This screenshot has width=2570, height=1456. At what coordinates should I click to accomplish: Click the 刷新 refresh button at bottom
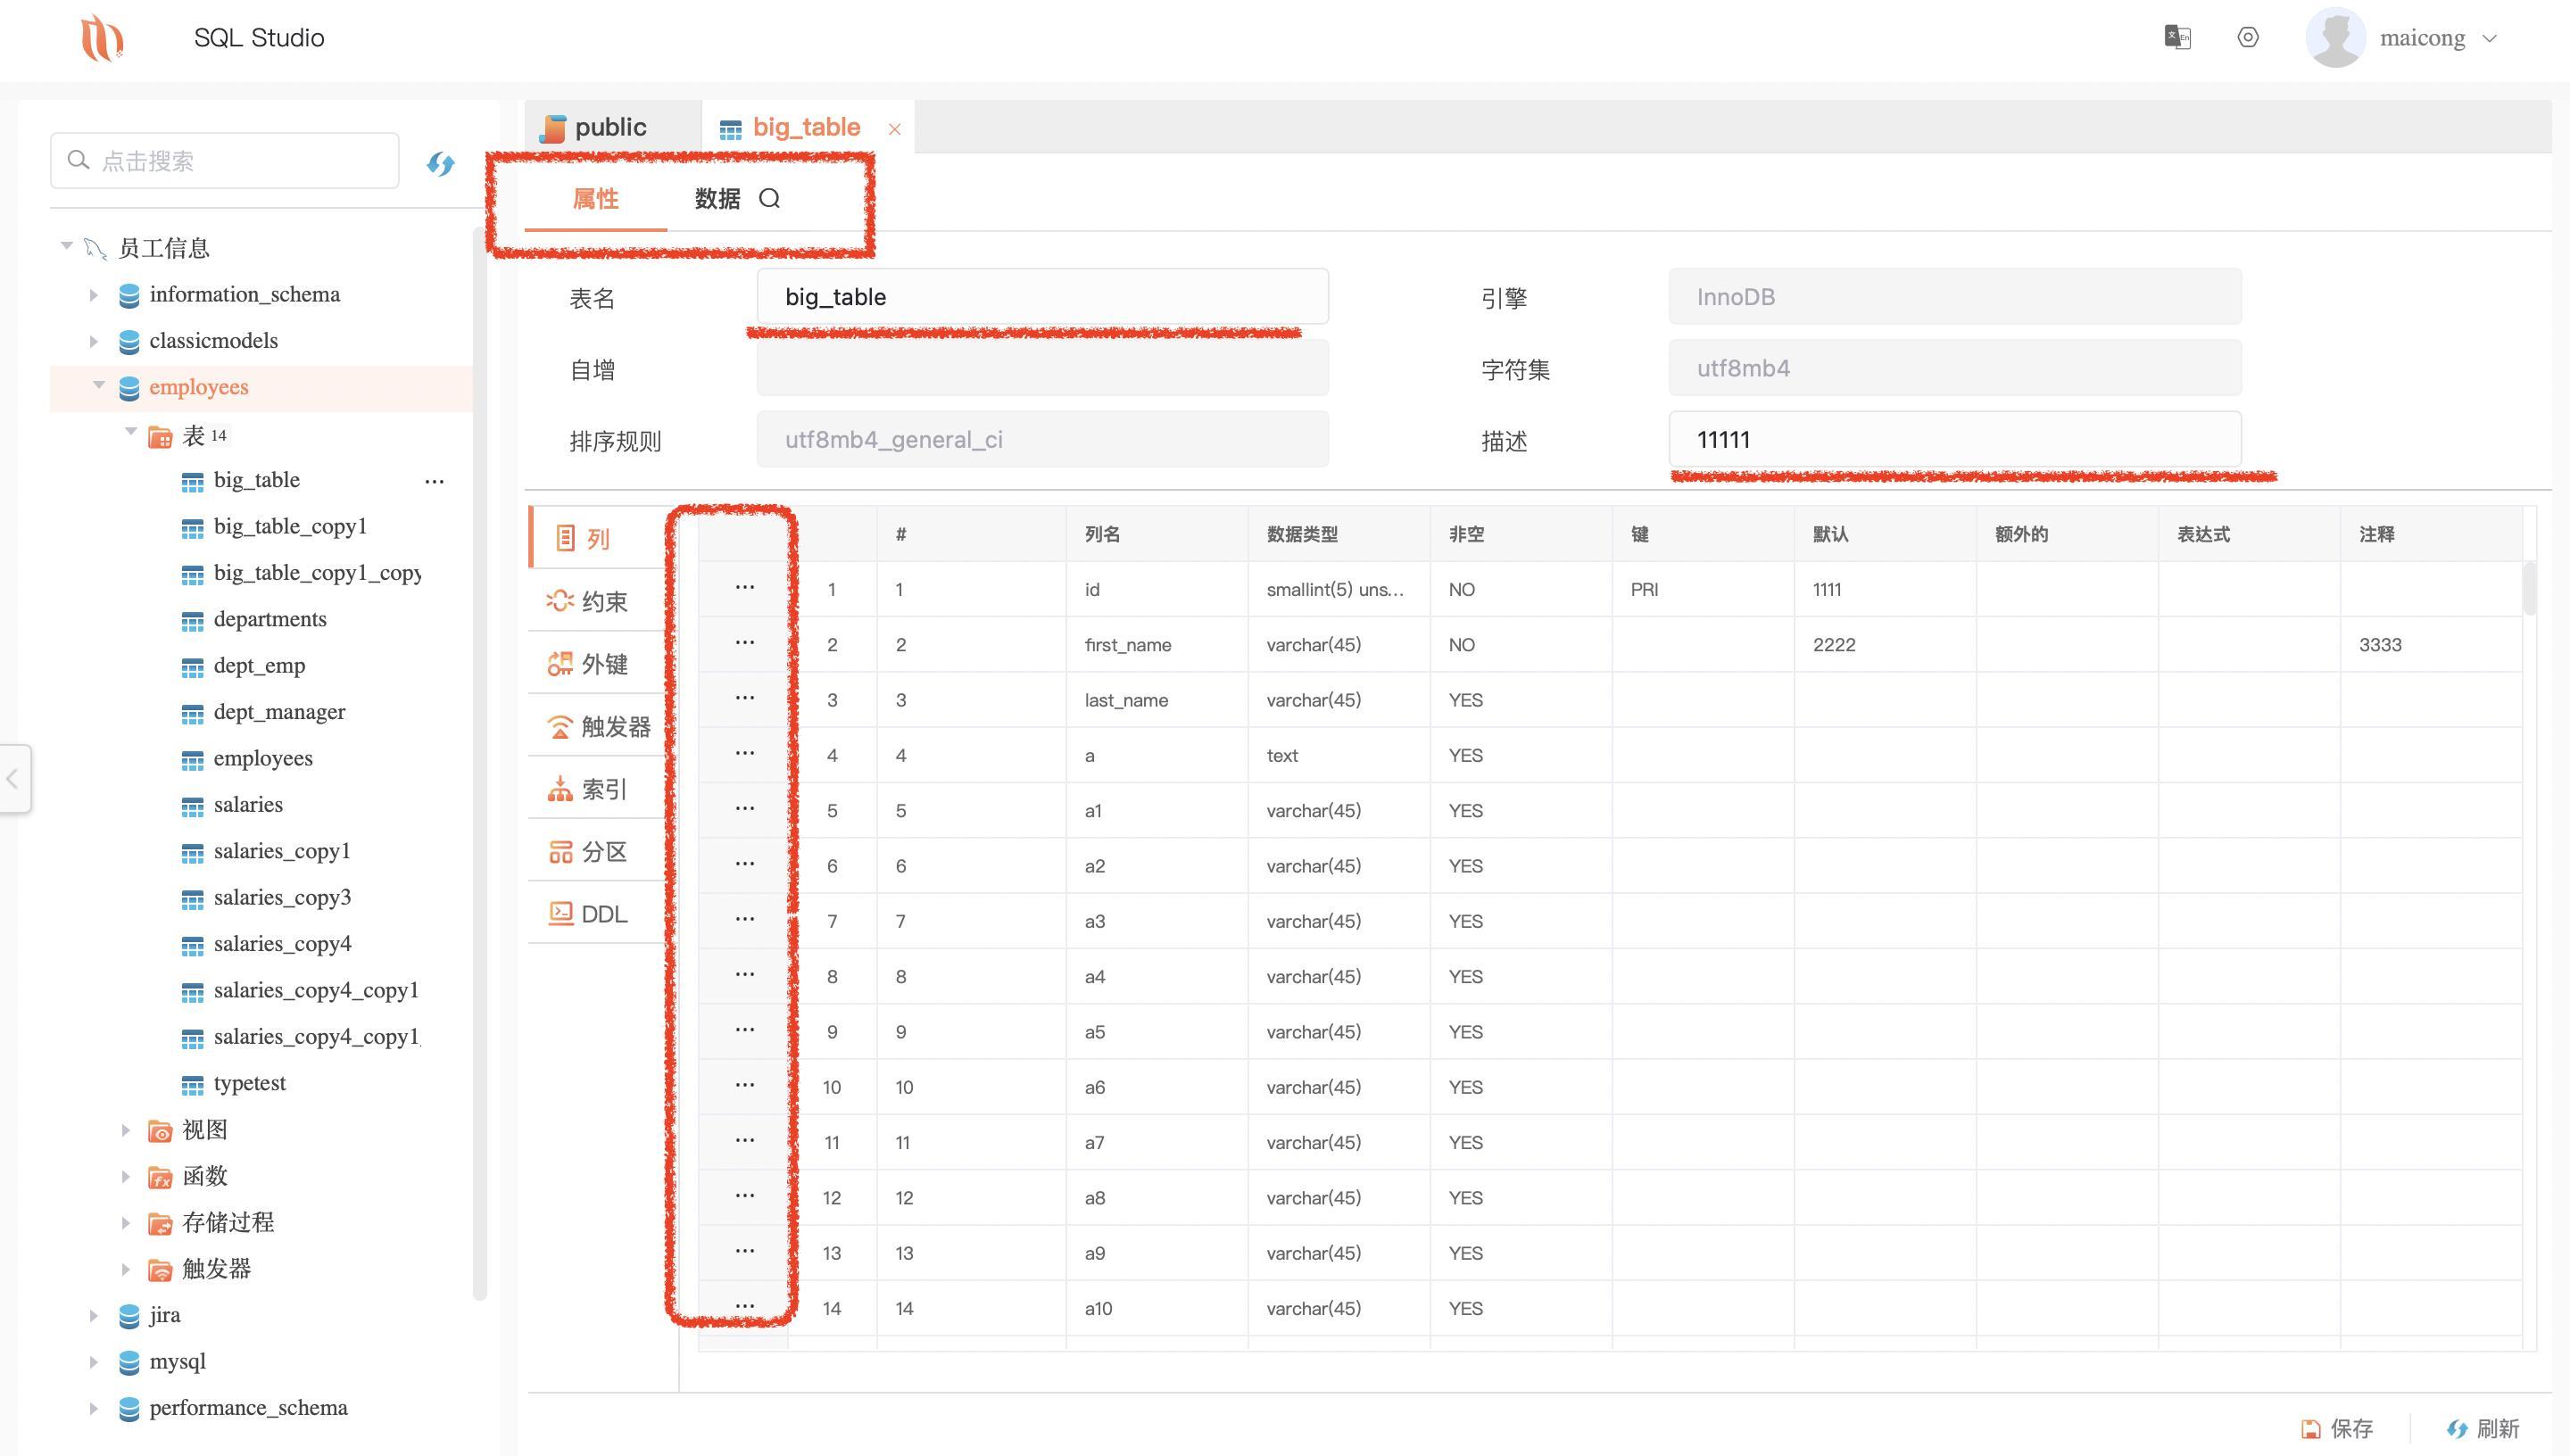point(2484,1428)
